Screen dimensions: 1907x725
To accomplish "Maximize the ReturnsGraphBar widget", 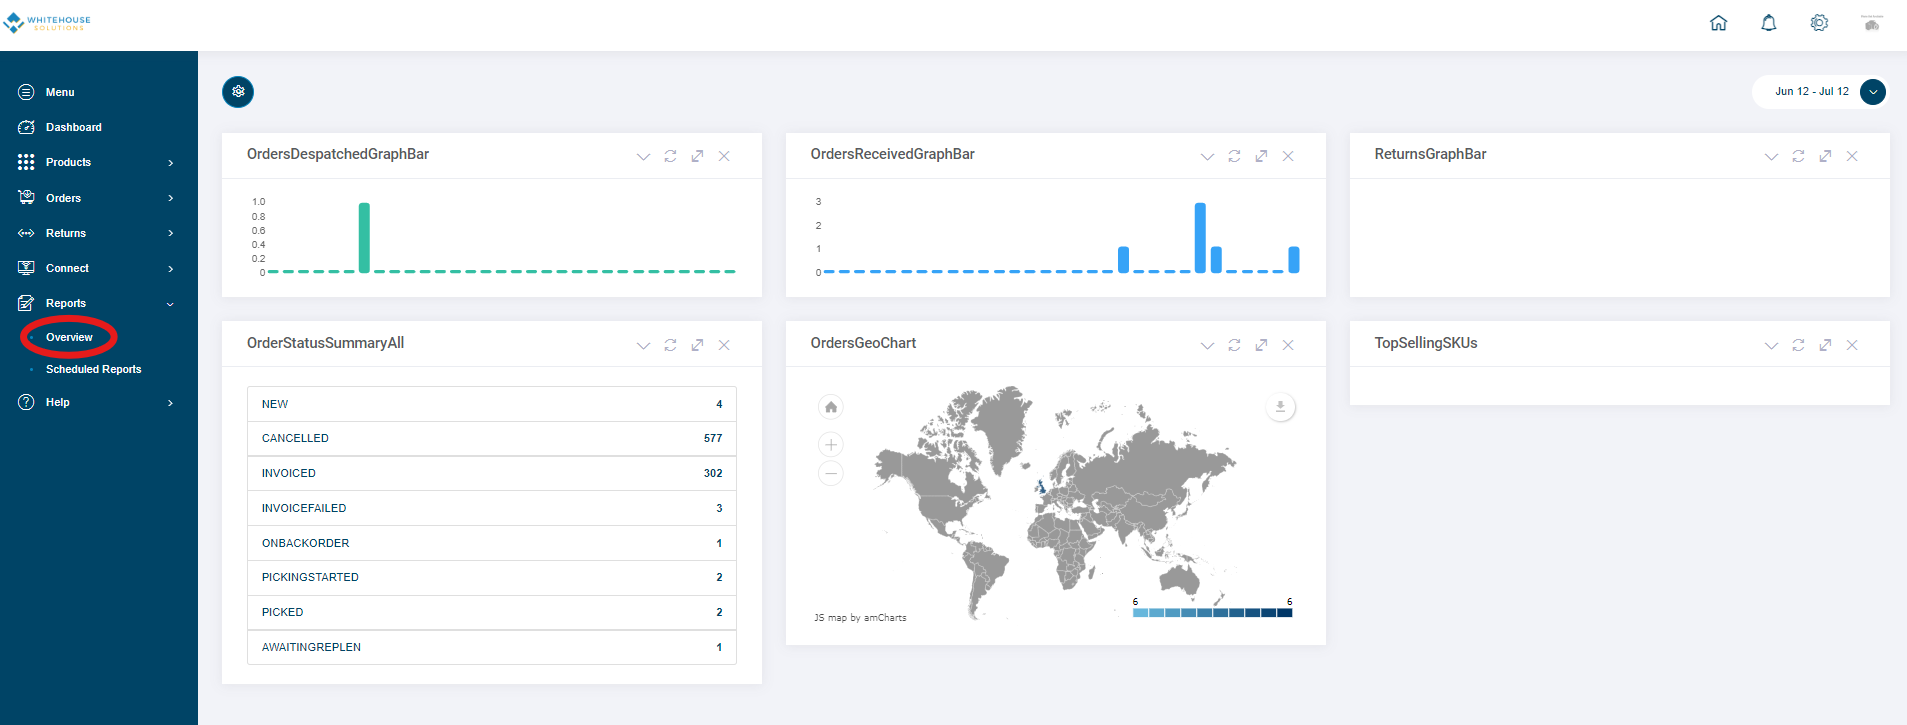I will point(1825,156).
